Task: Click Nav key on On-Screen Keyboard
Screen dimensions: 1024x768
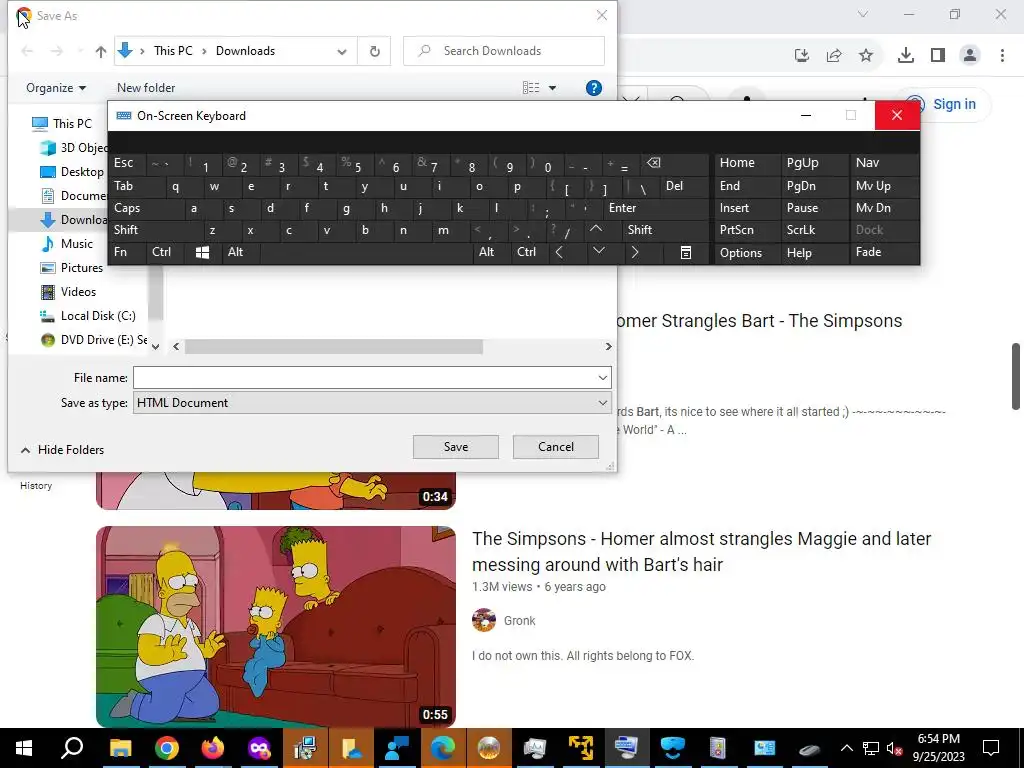Action: 884,163
